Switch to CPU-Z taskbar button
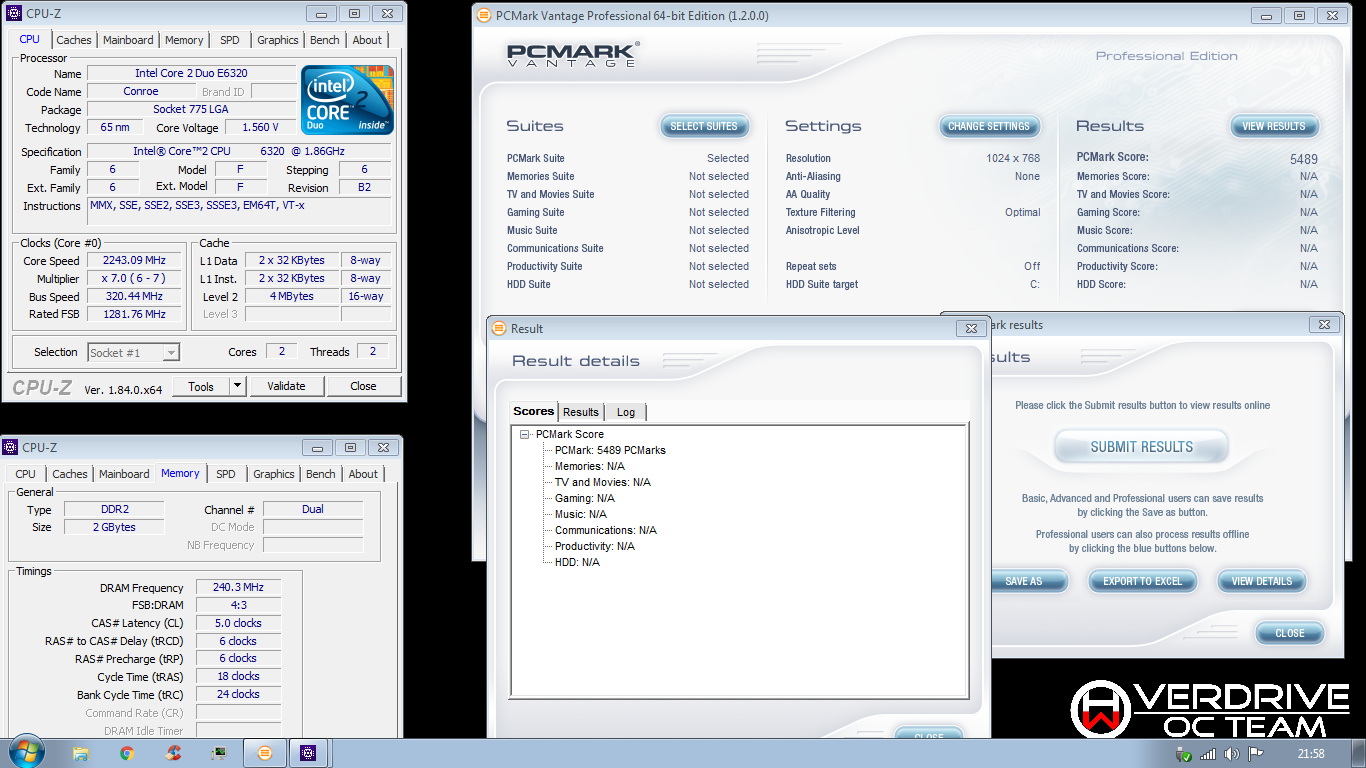1366x768 pixels. coord(308,753)
